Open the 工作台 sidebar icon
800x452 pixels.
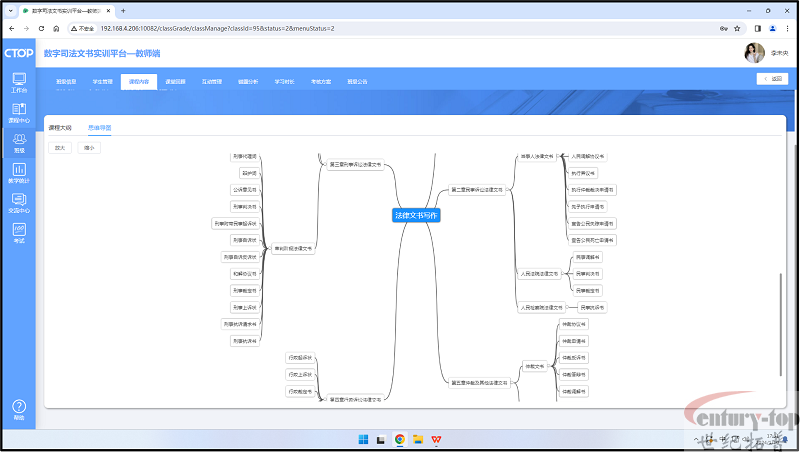(x=19, y=83)
